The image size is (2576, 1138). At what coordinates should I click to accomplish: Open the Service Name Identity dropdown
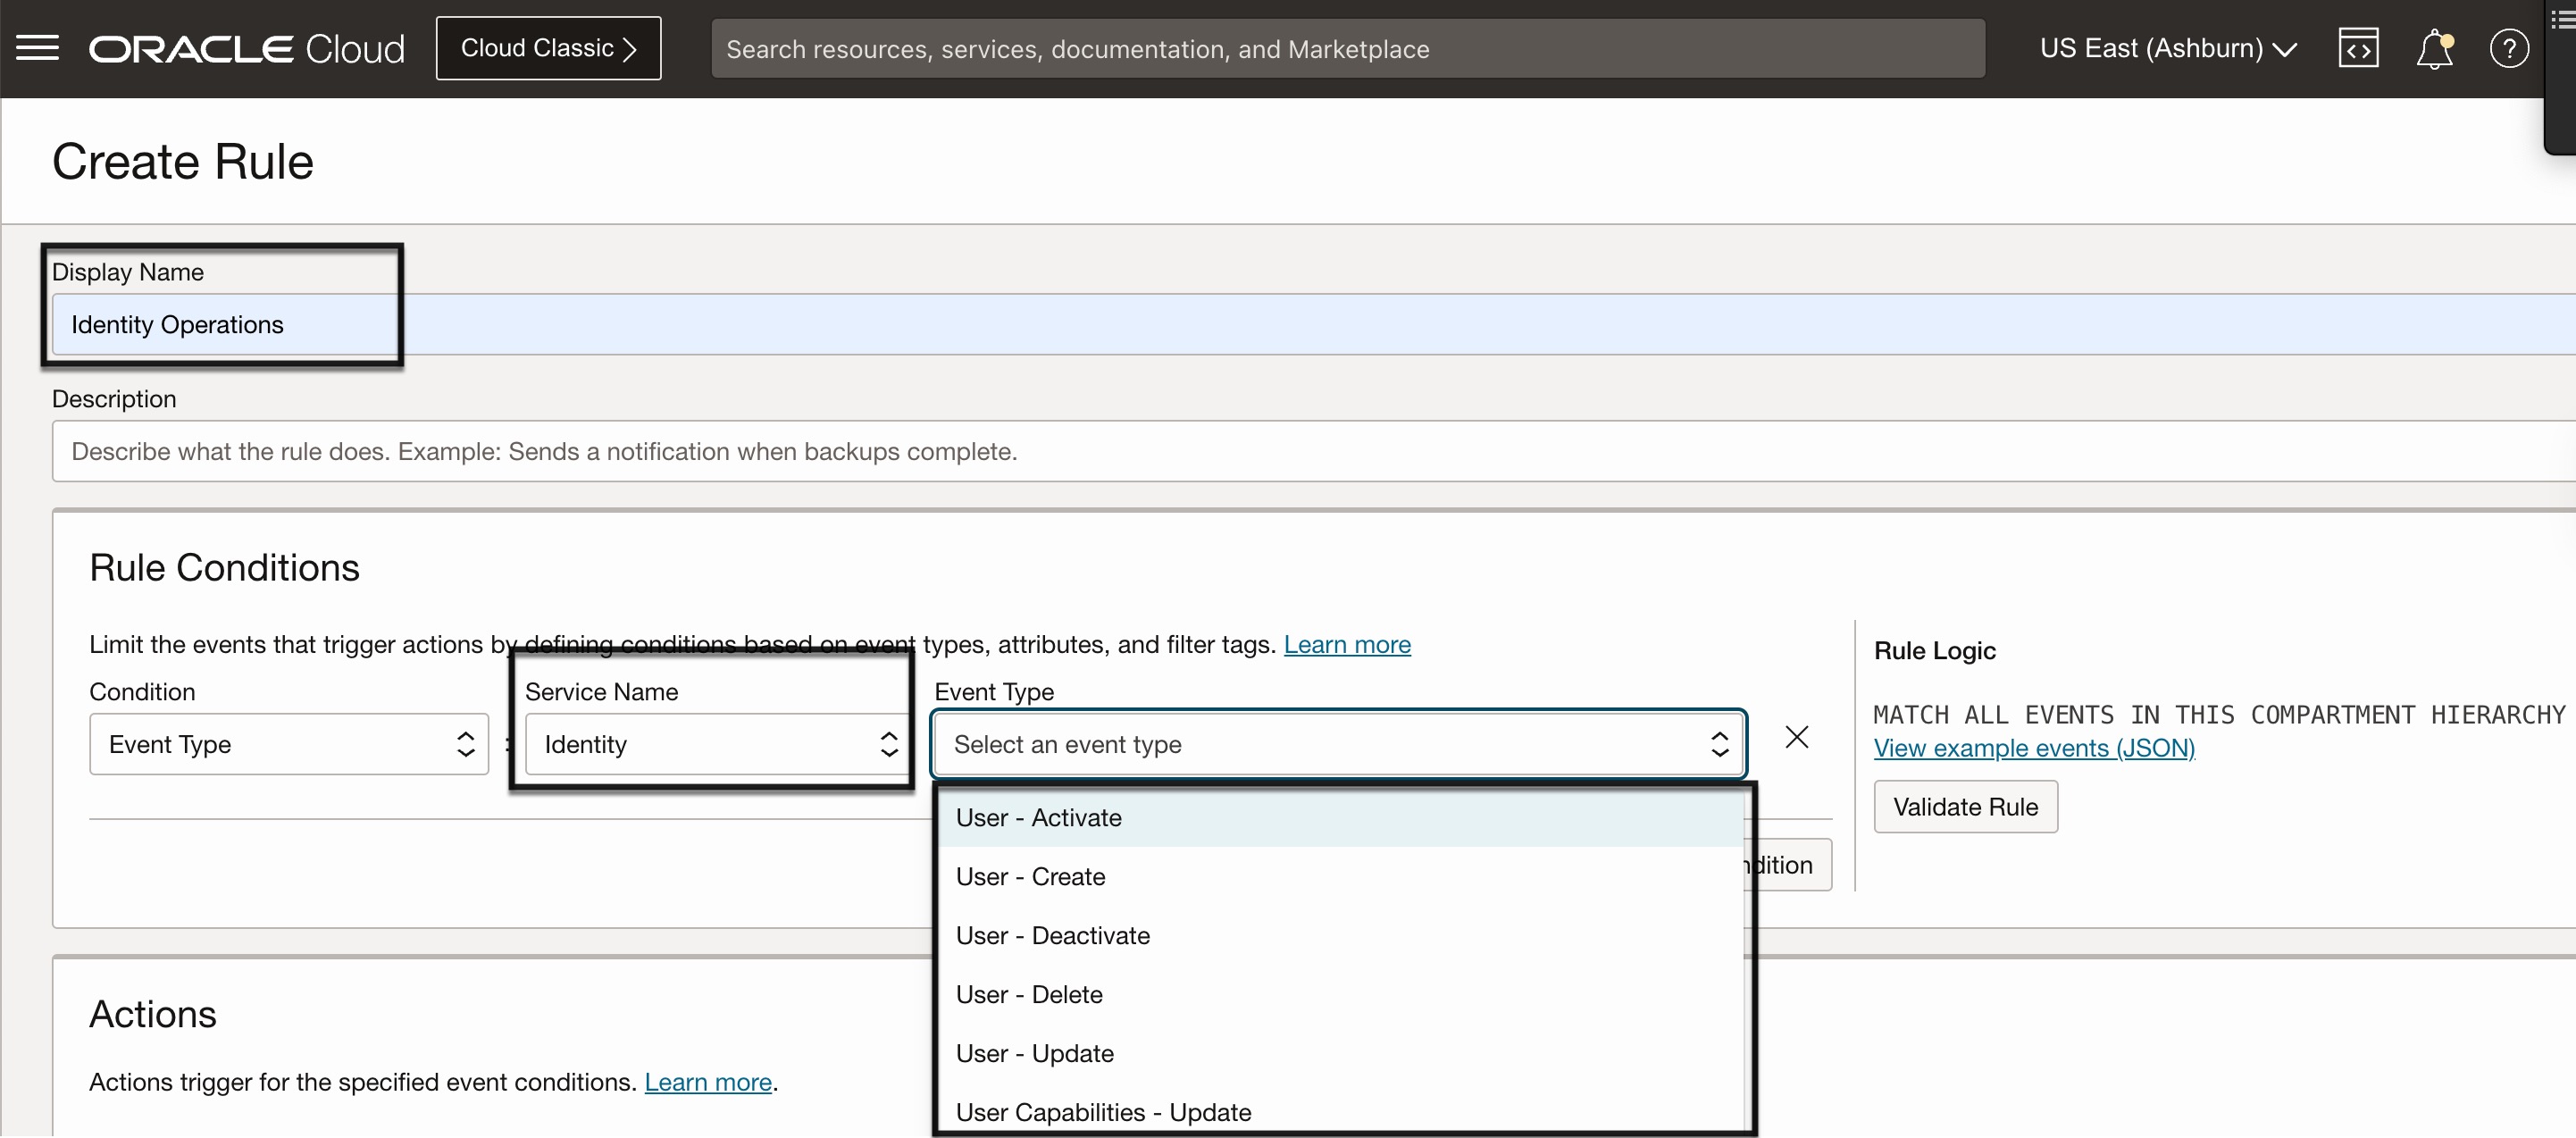[x=715, y=744]
